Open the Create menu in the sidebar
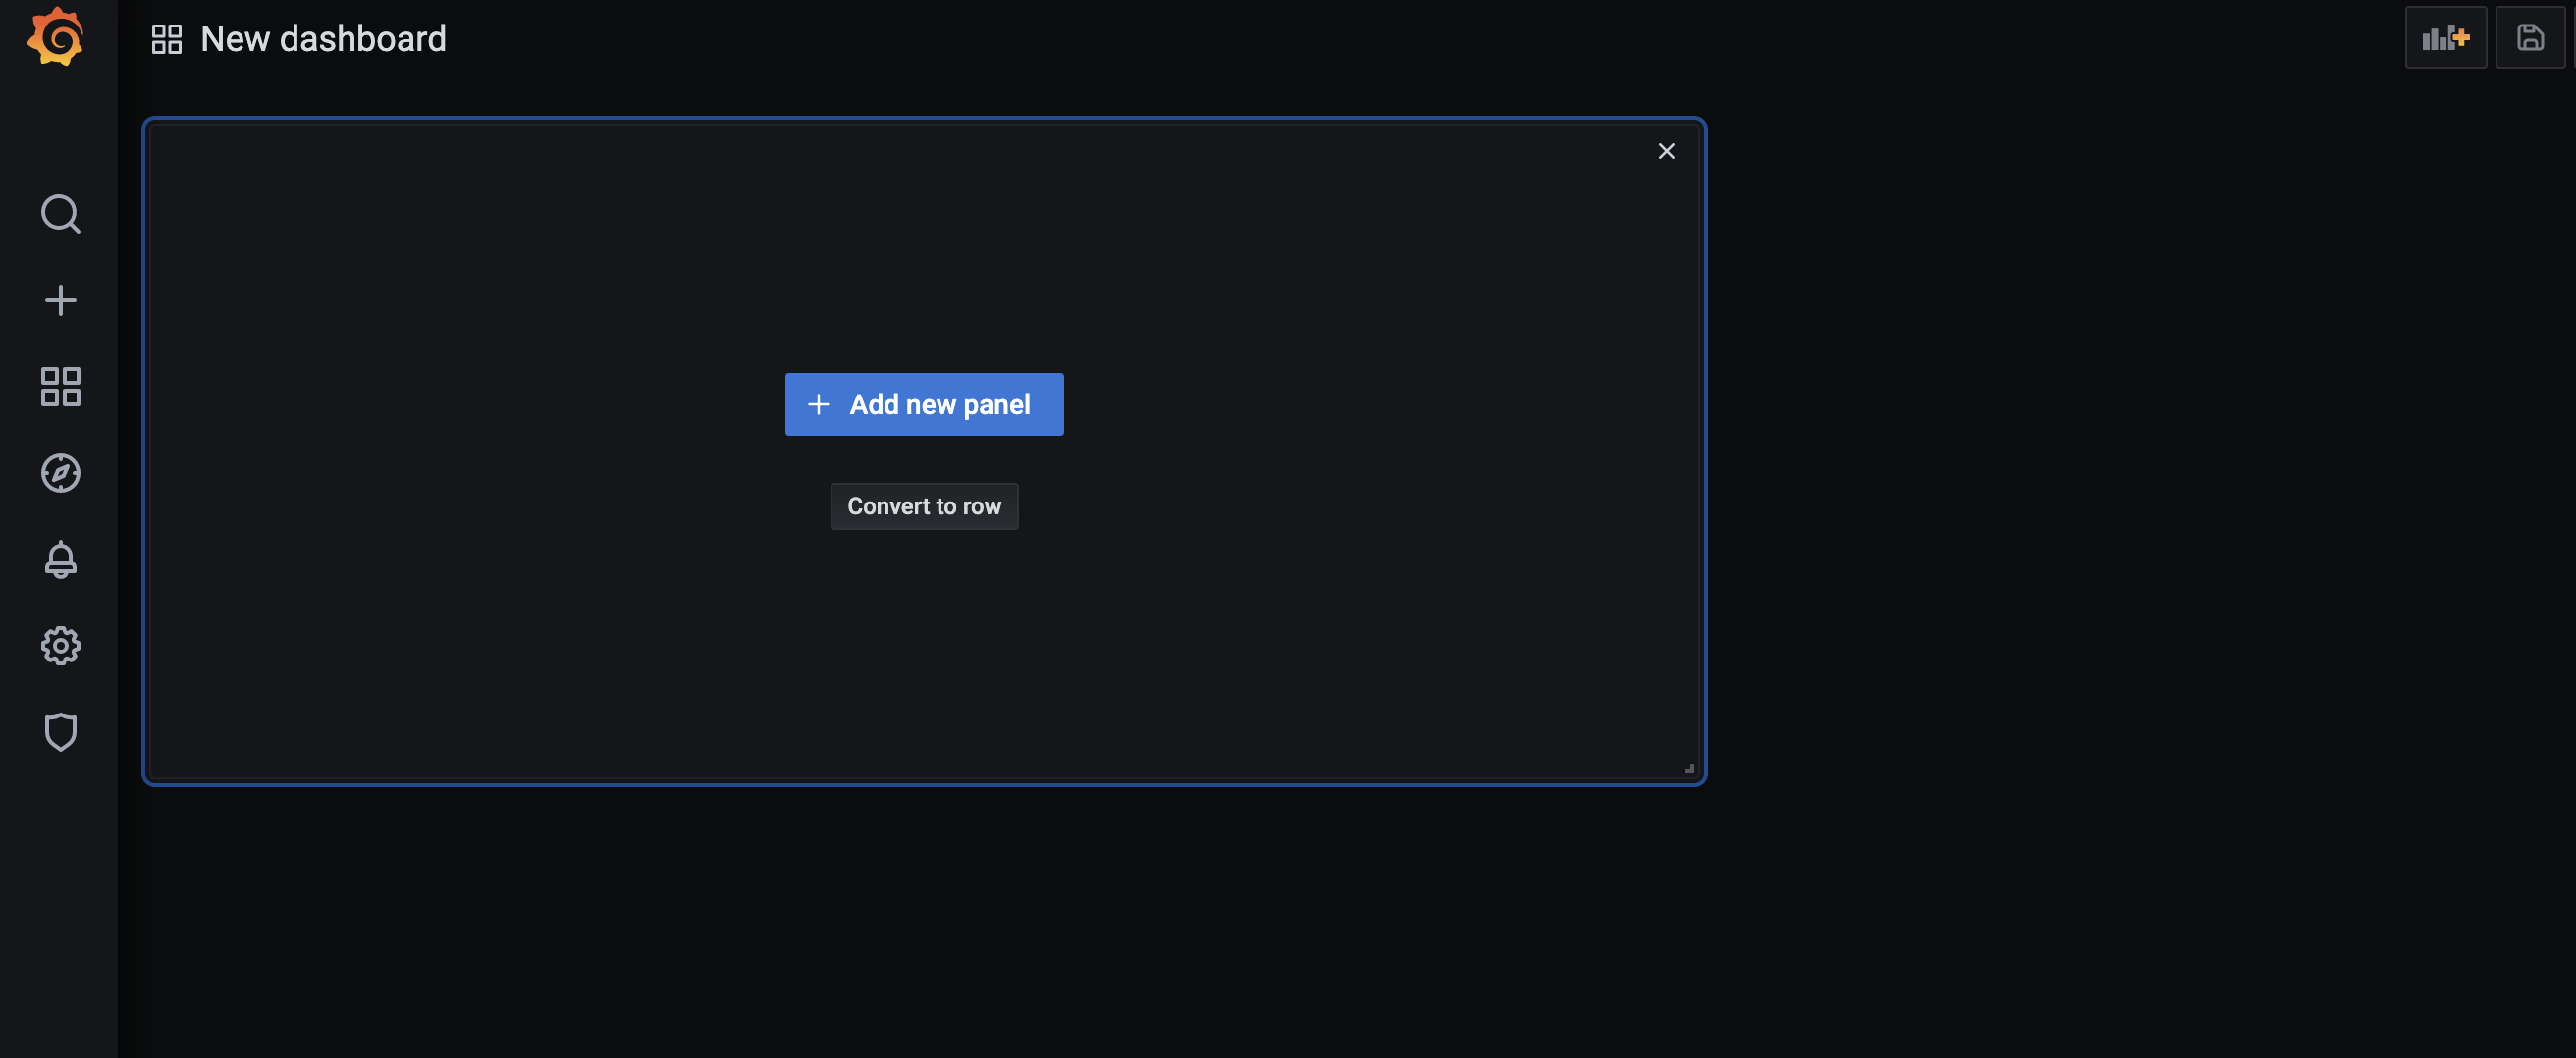The image size is (2576, 1058). coord(60,299)
